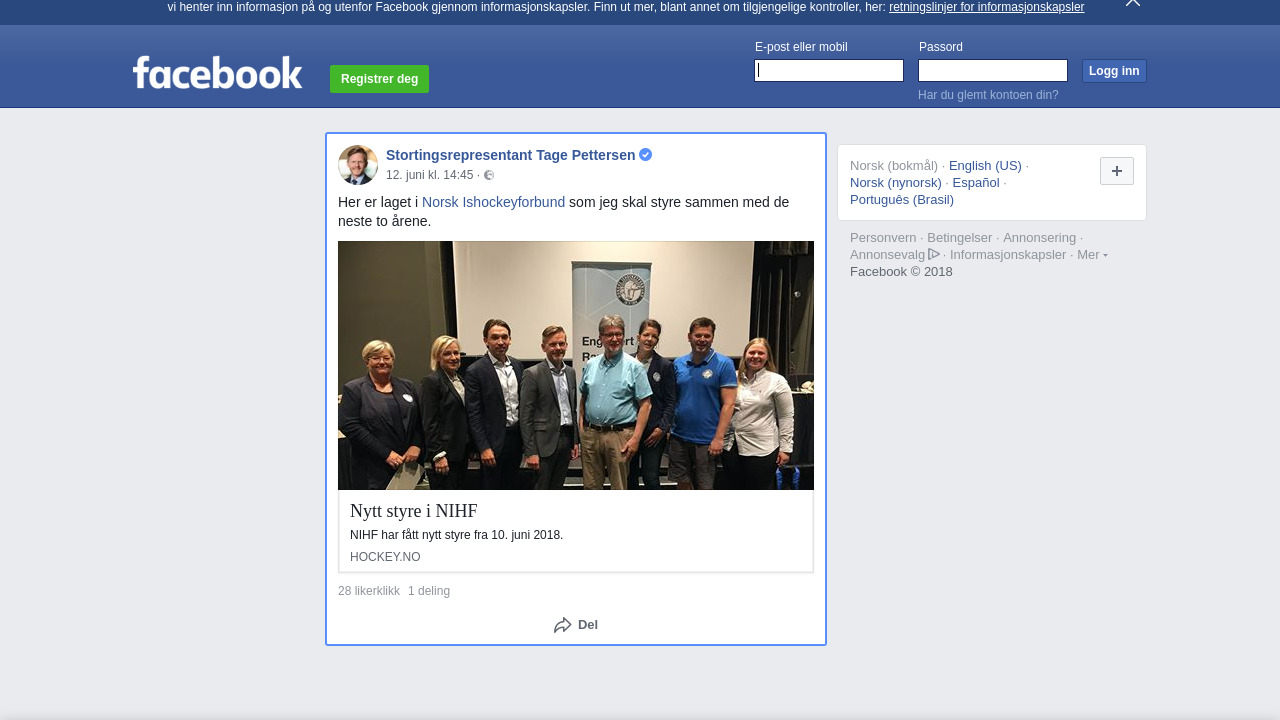
Task: Open retningslinjer for informasjonskapsler link
Action: (x=986, y=7)
